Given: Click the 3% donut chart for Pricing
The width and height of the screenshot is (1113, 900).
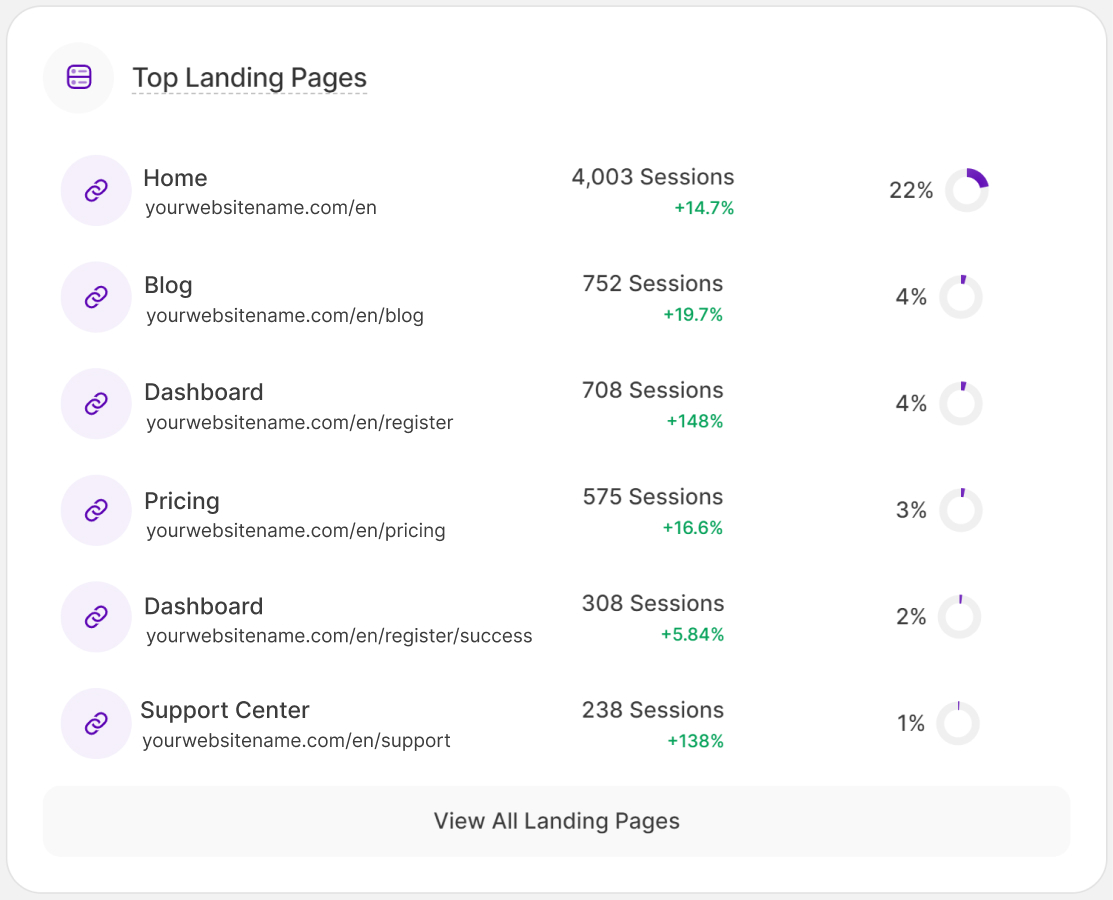Looking at the screenshot, I should [961, 510].
